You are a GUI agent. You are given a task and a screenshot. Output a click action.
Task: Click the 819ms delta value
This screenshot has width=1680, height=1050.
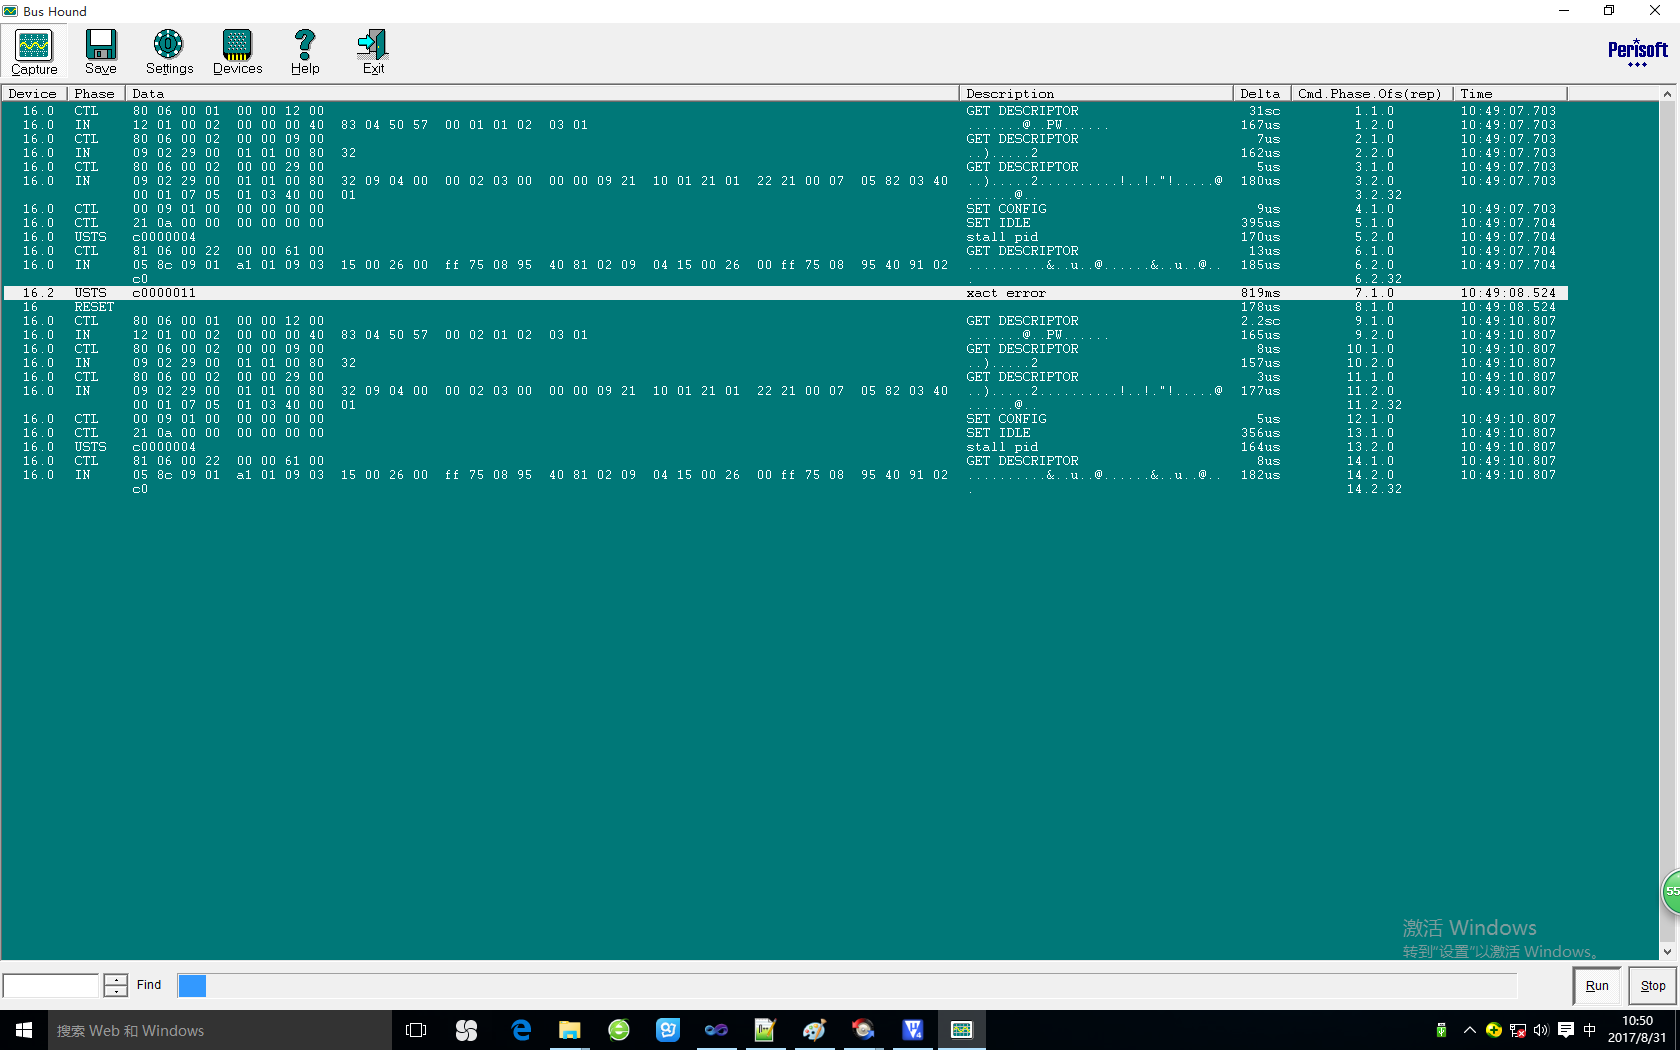pyautogui.click(x=1260, y=293)
